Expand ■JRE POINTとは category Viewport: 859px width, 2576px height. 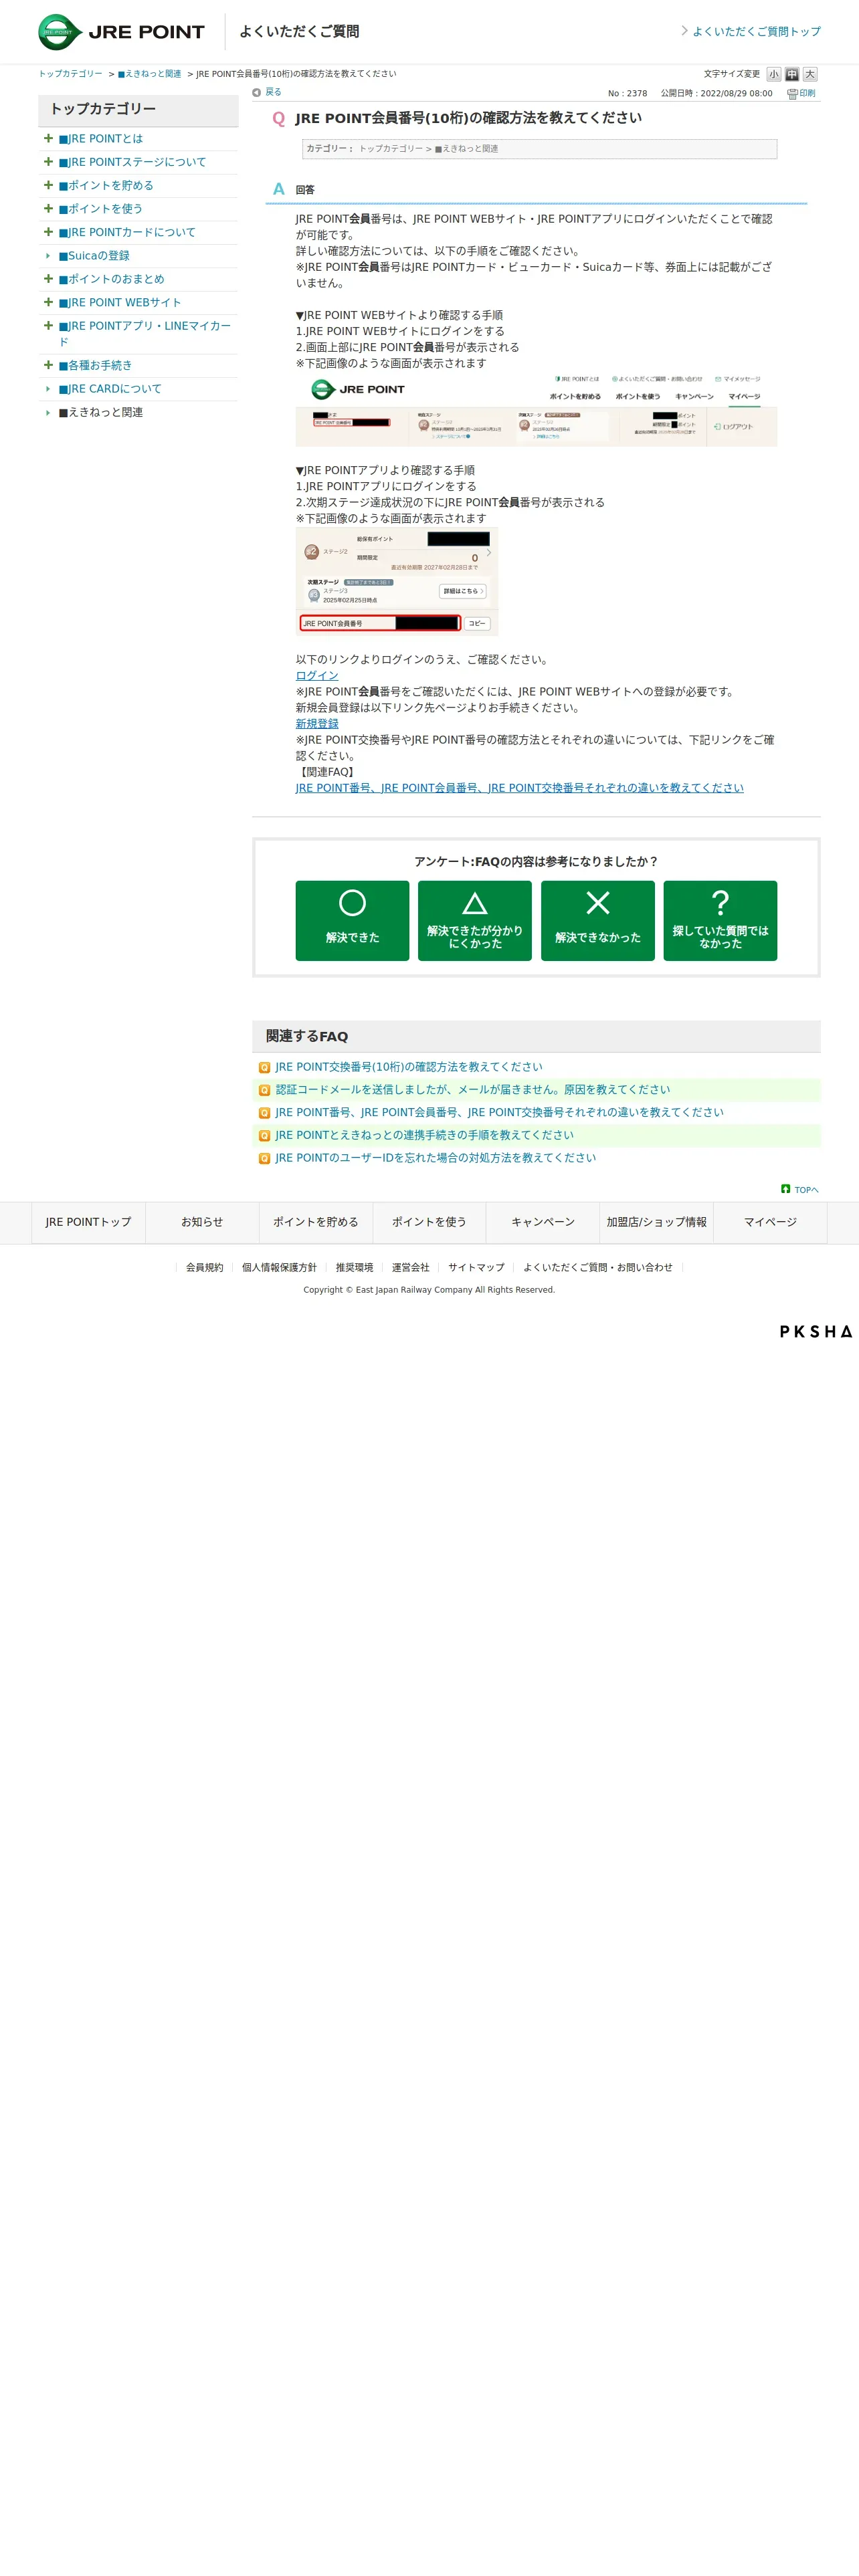coord(48,138)
